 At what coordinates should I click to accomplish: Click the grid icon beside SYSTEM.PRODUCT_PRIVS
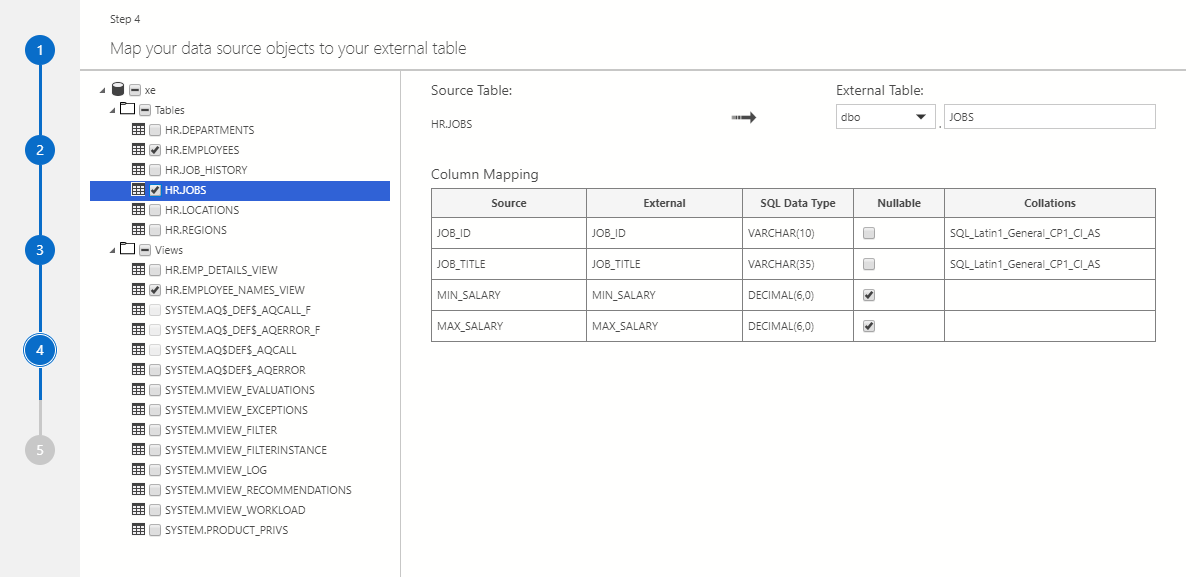coord(138,529)
